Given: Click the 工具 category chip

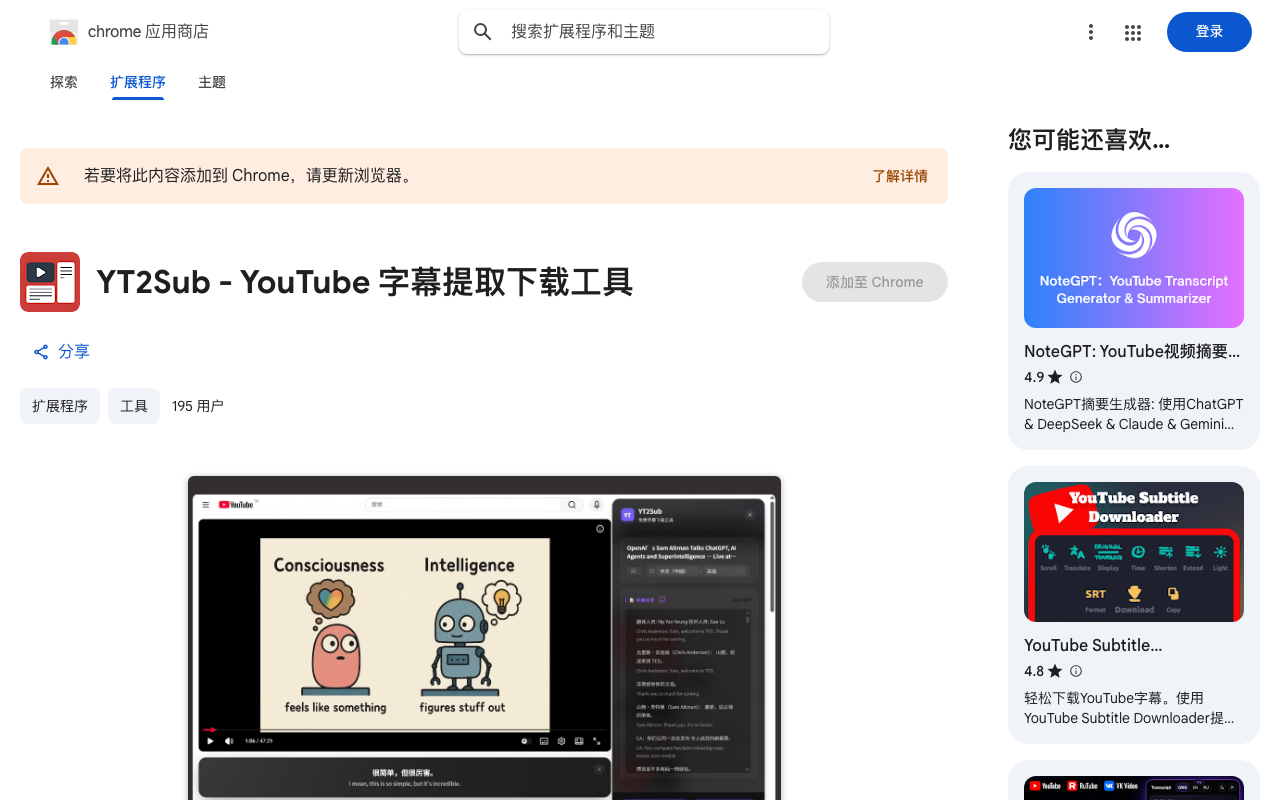Looking at the screenshot, I should point(134,406).
